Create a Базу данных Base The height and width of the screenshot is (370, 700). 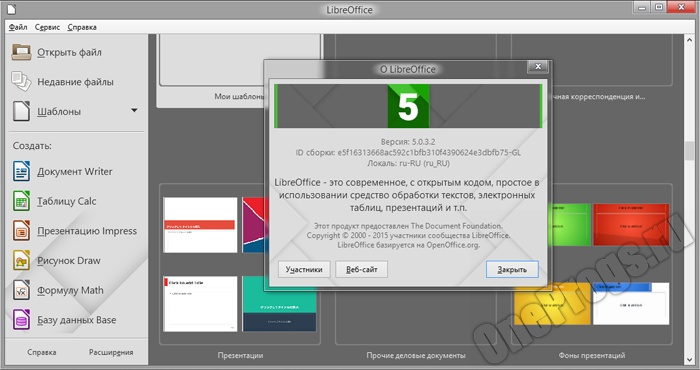[x=76, y=320]
